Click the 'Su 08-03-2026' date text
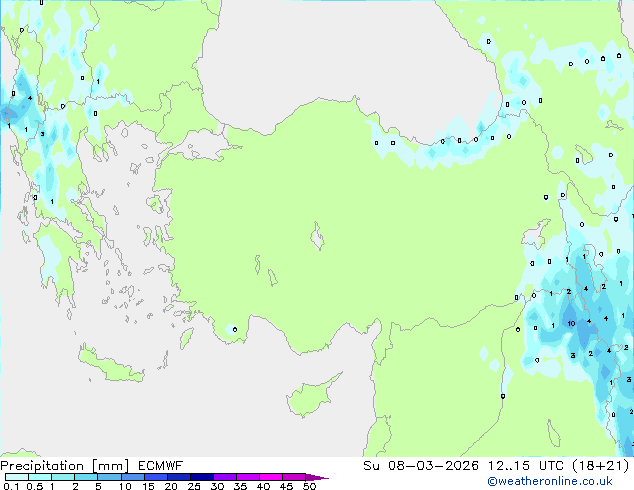This screenshot has height=490, width=634. (421, 466)
